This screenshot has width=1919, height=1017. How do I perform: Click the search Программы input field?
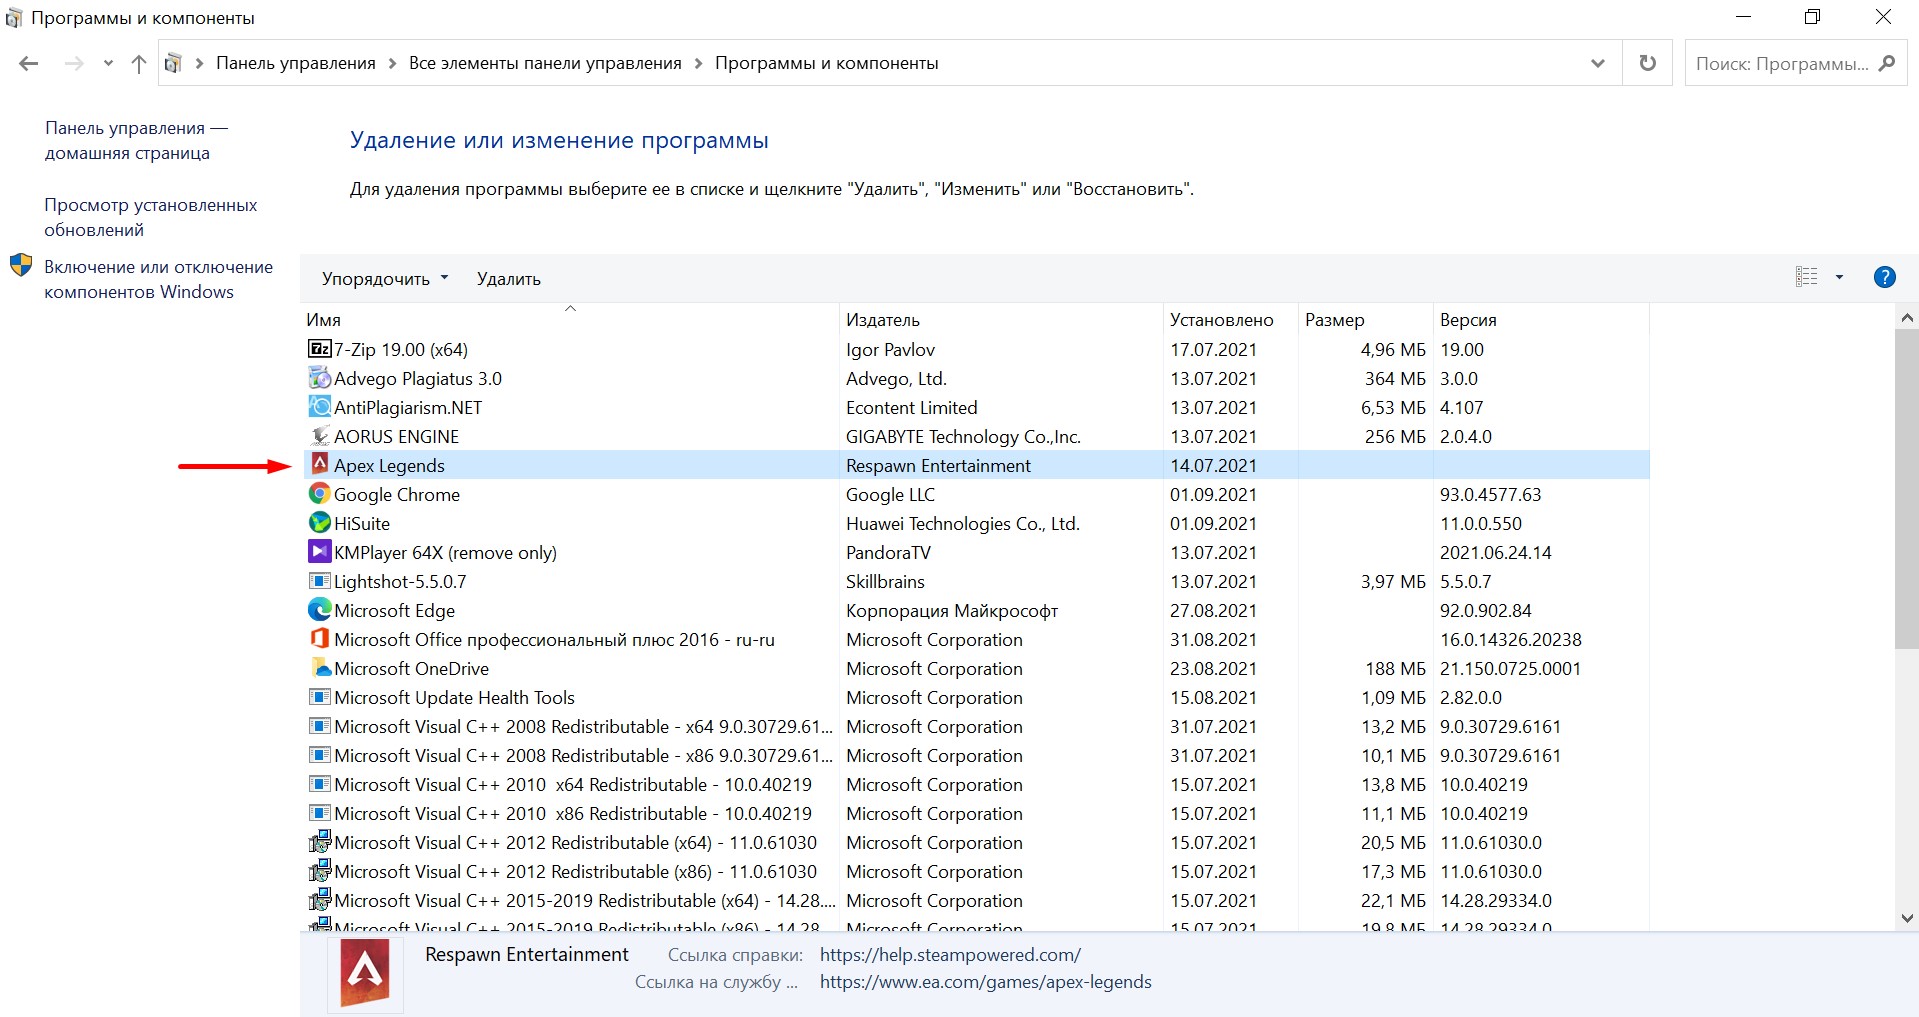1781,63
